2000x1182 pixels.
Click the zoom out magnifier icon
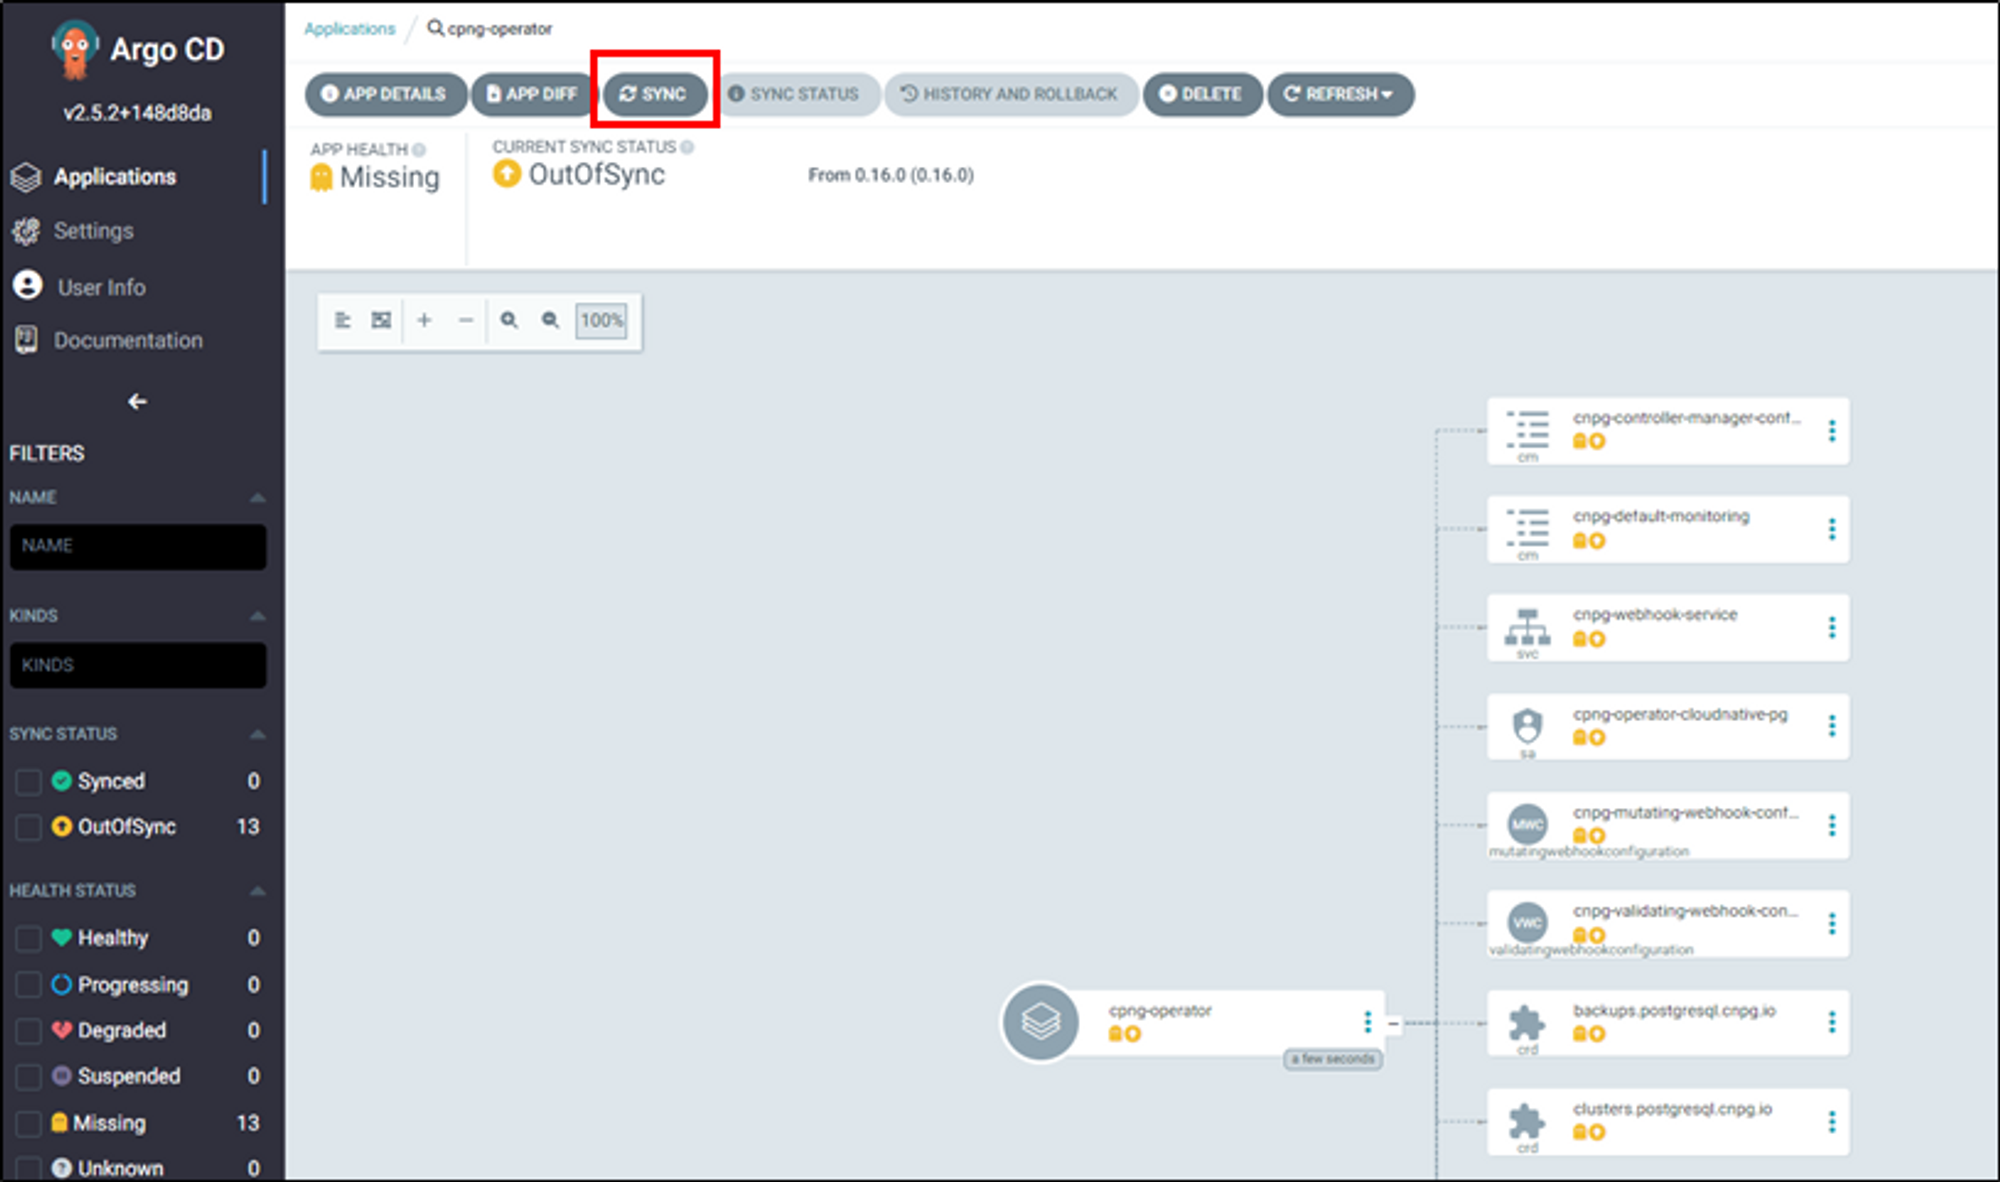[550, 320]
